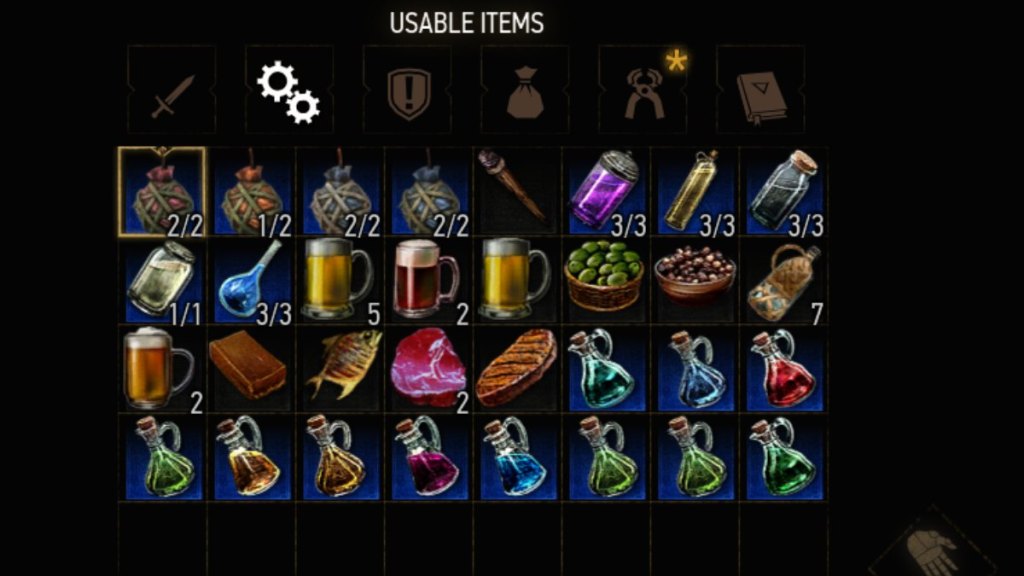Select the bomb showing 1/2 charges
This screenshot has width=1024, height=576.
[x=251, y=191]
